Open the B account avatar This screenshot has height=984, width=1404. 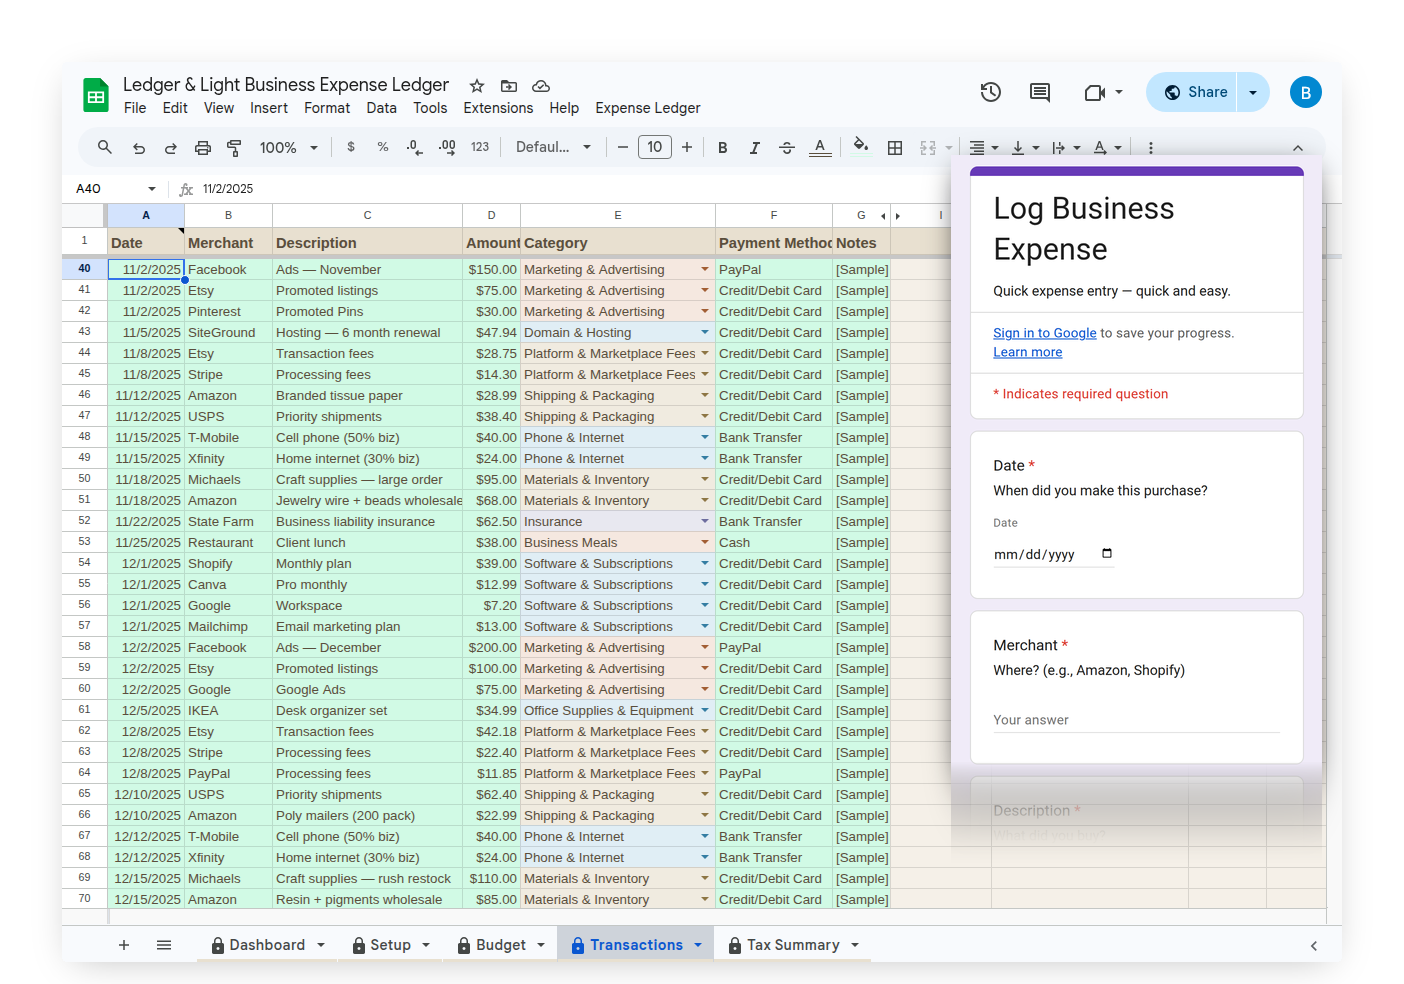(x=1305, y=92)
